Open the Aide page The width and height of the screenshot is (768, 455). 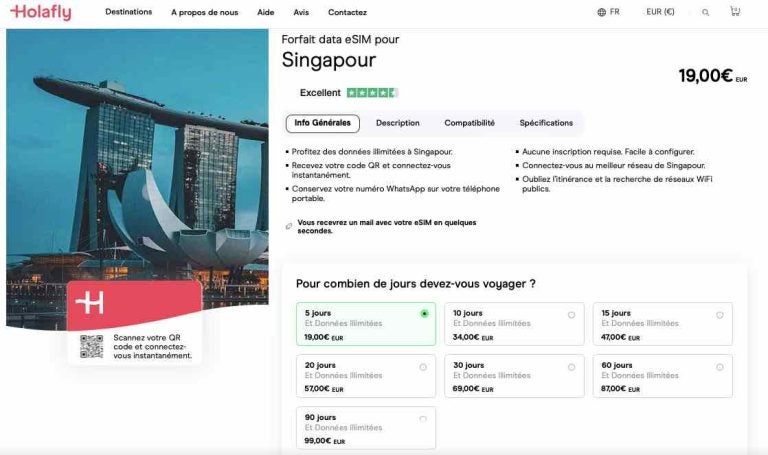click(x=265, y=13)
